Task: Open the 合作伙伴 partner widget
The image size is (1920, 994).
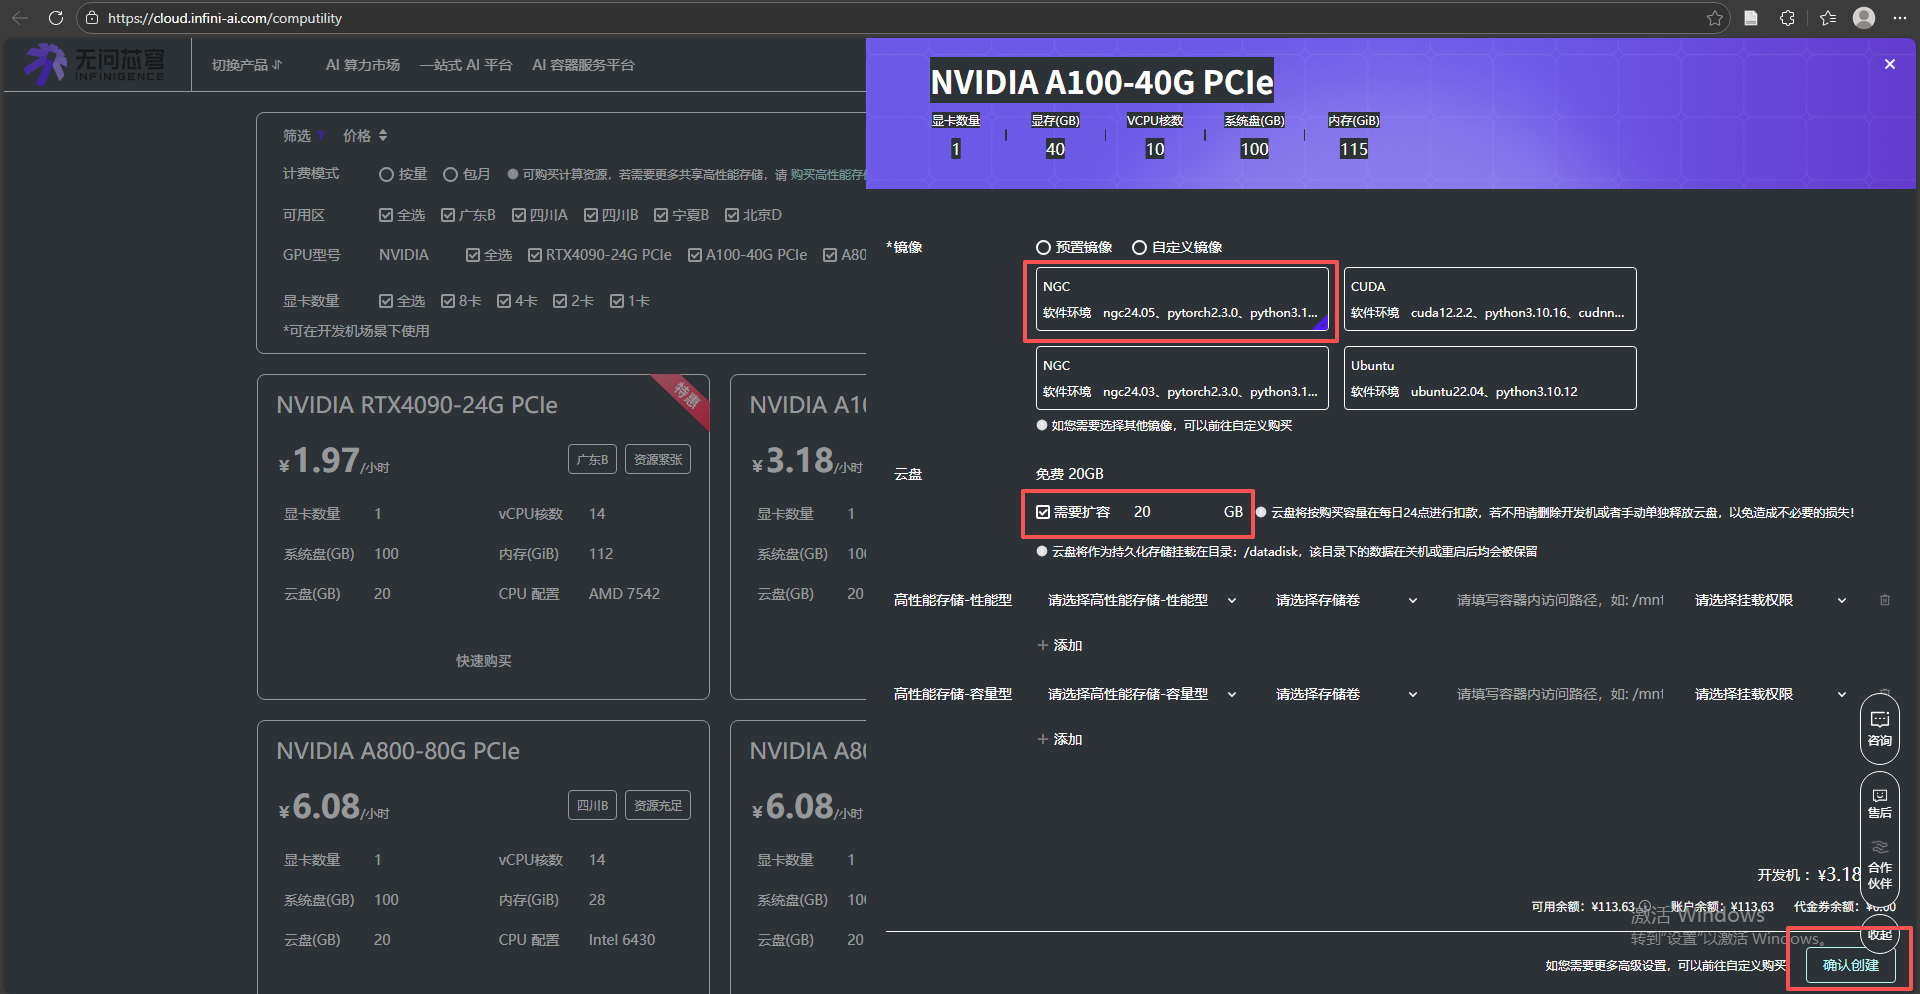Action: (1880, 865)
